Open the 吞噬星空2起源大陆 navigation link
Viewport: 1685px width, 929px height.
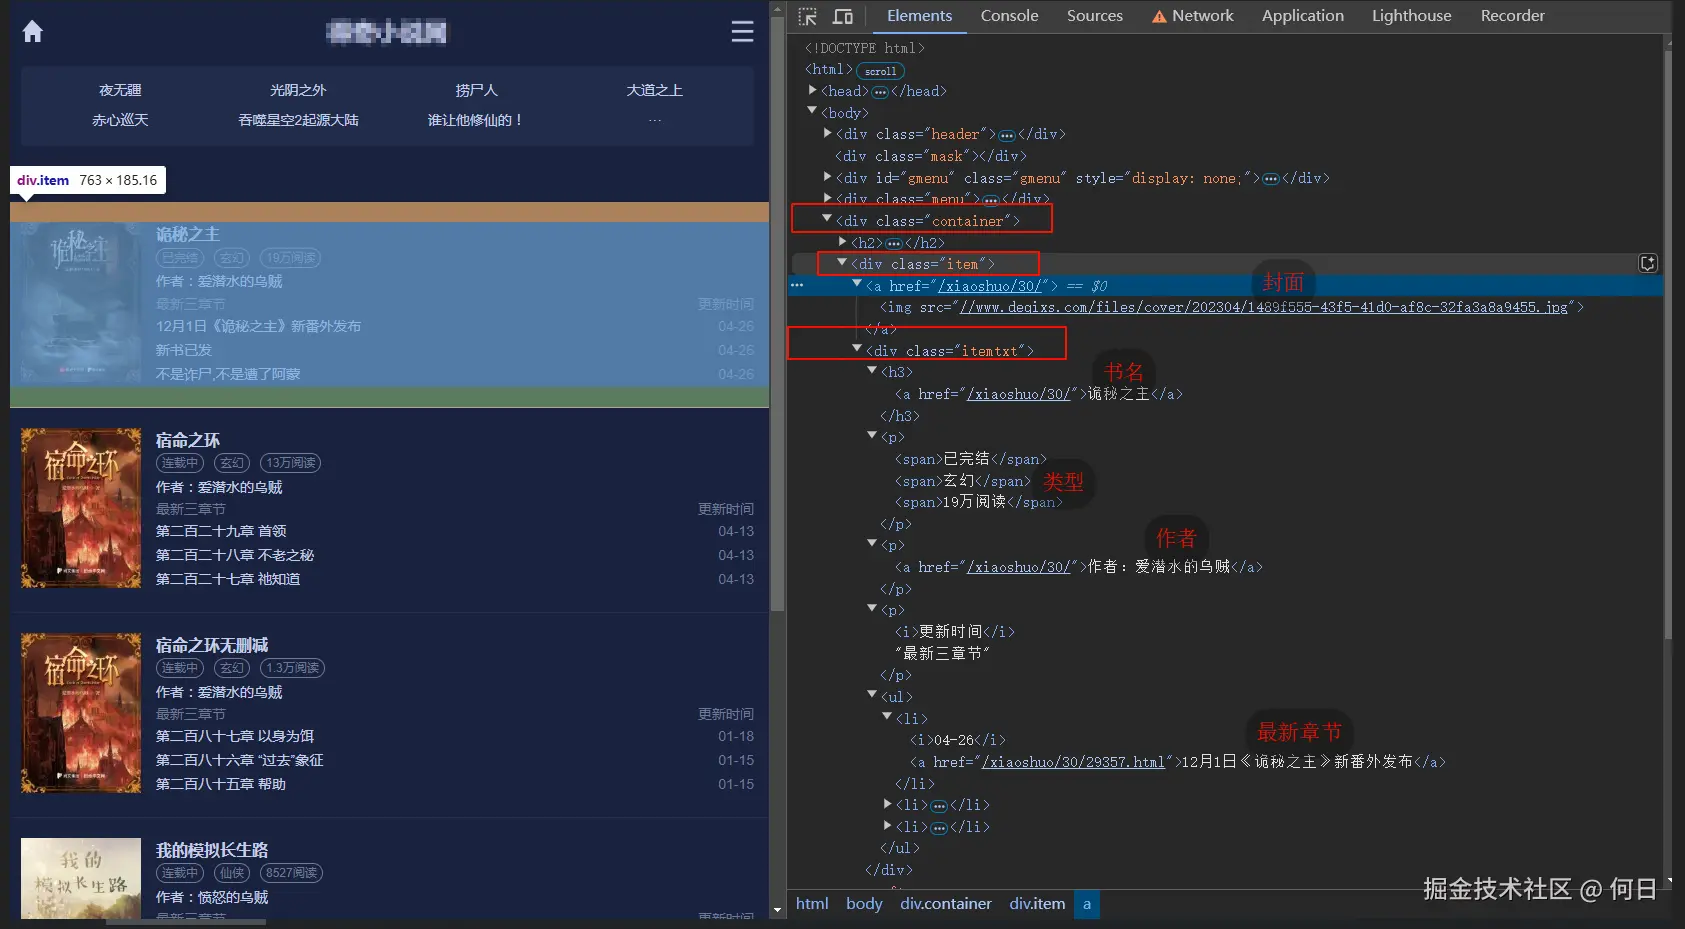tap(298, 120)
